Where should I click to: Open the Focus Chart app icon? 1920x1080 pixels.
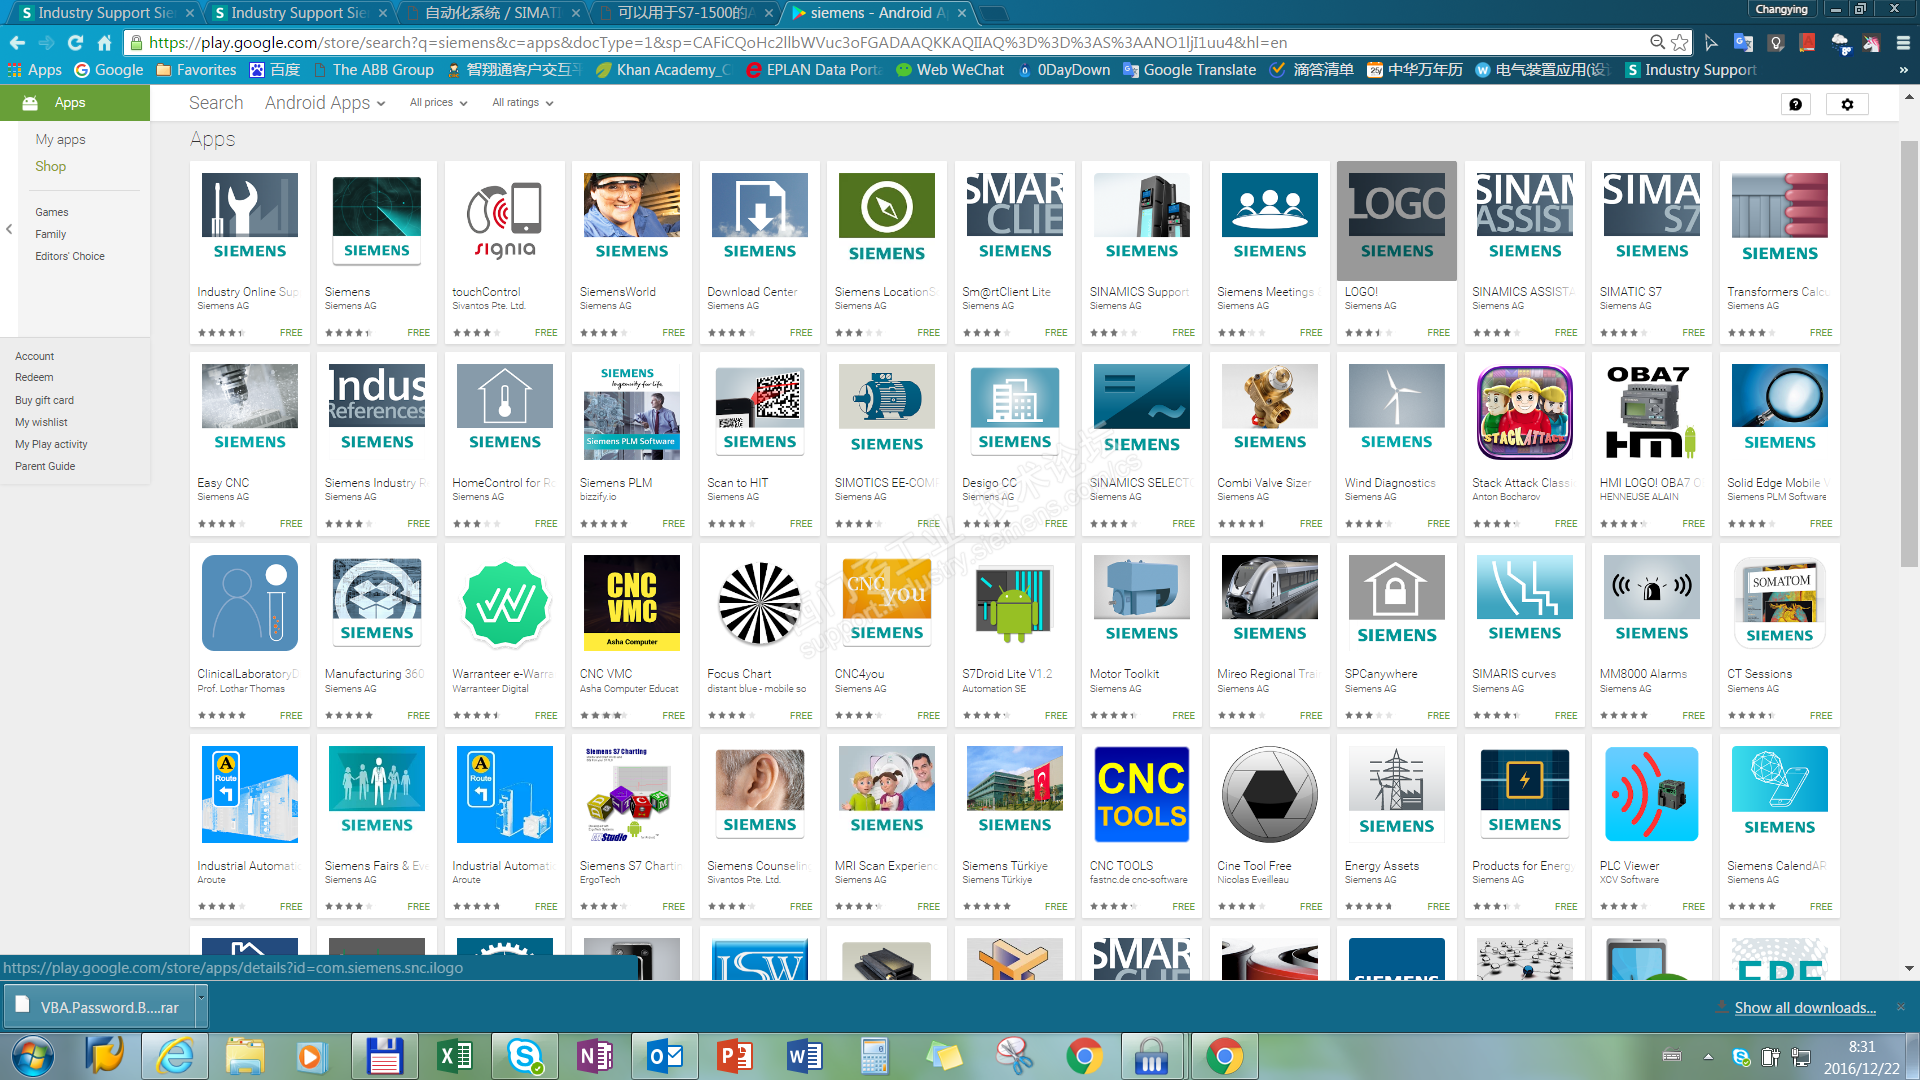point(759,603)
